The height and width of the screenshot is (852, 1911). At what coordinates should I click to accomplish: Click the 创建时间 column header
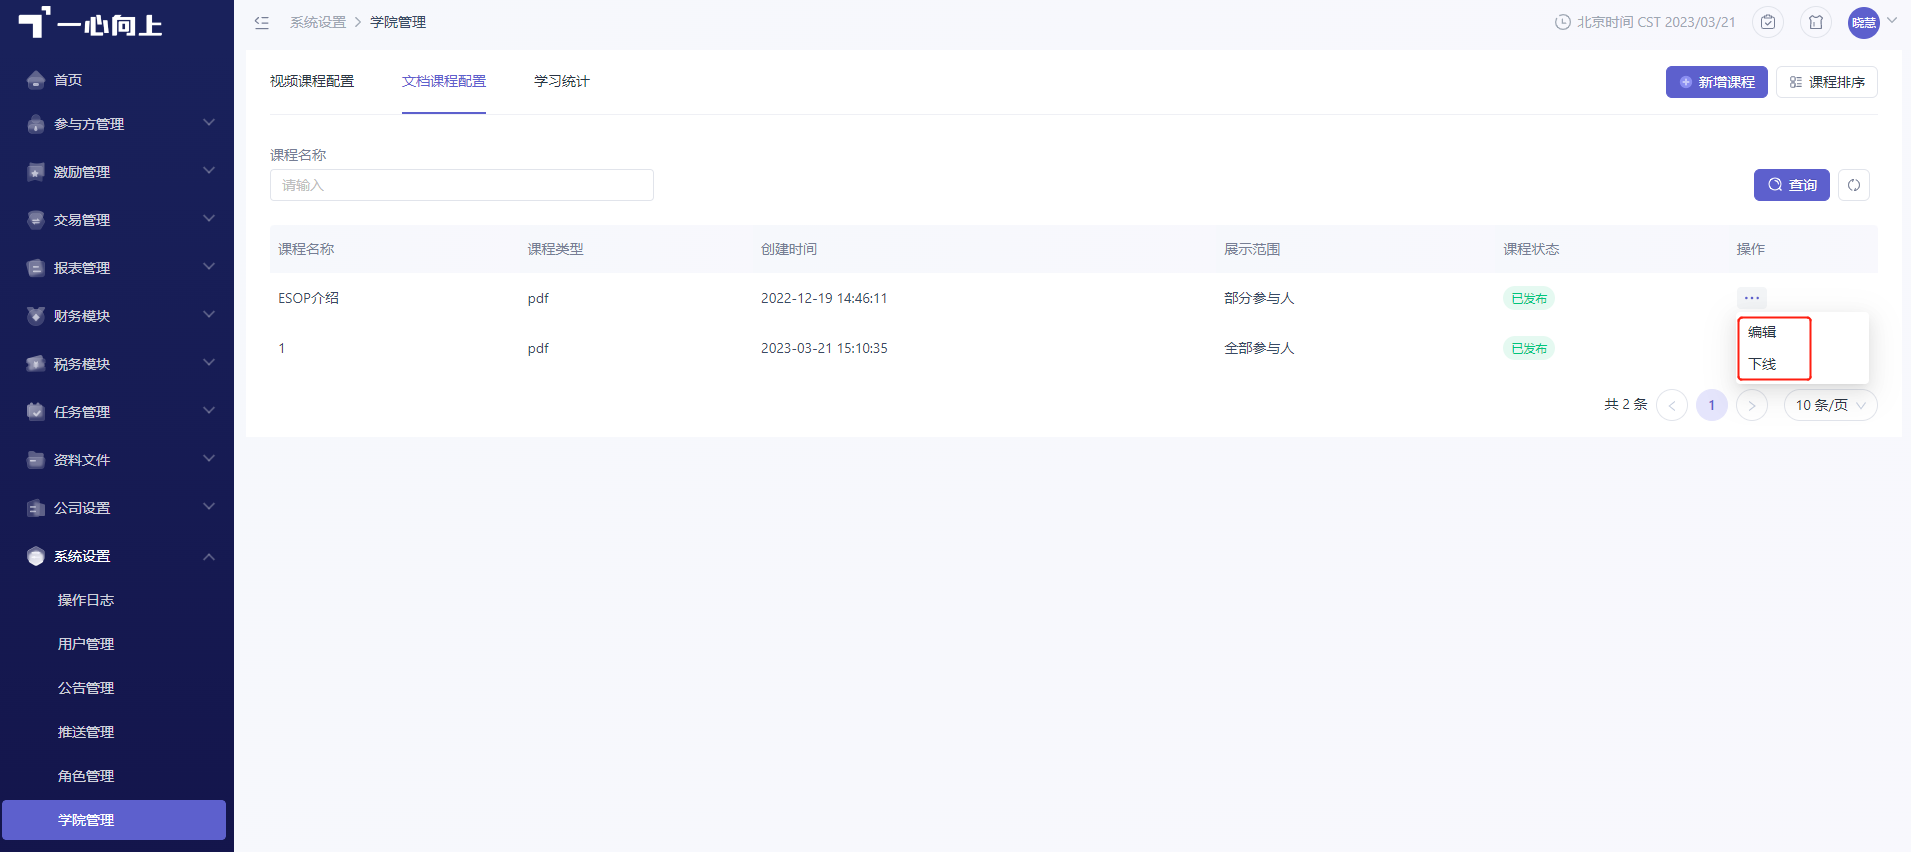(789, 249)
